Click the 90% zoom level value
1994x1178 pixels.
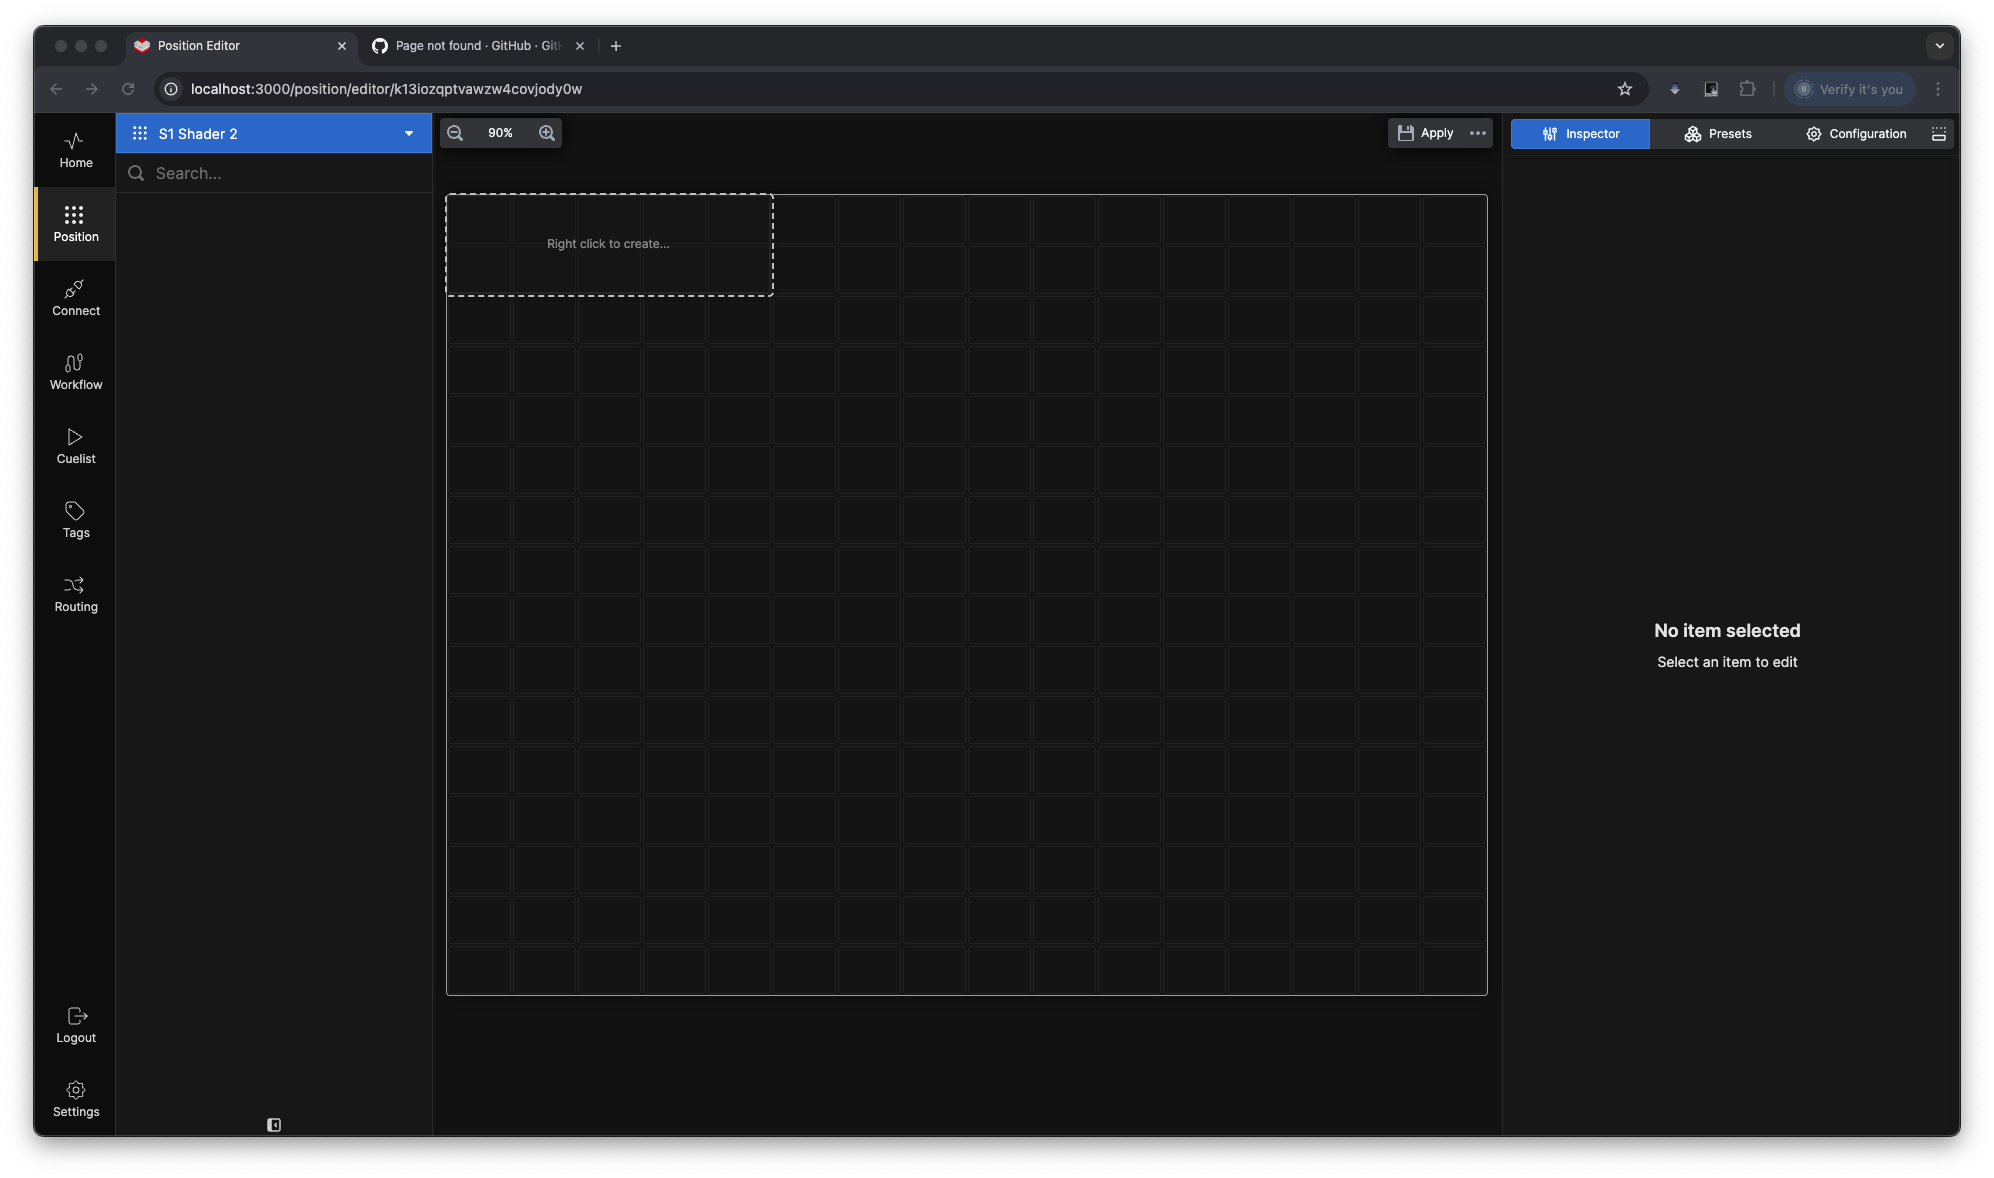pos(500,133)
